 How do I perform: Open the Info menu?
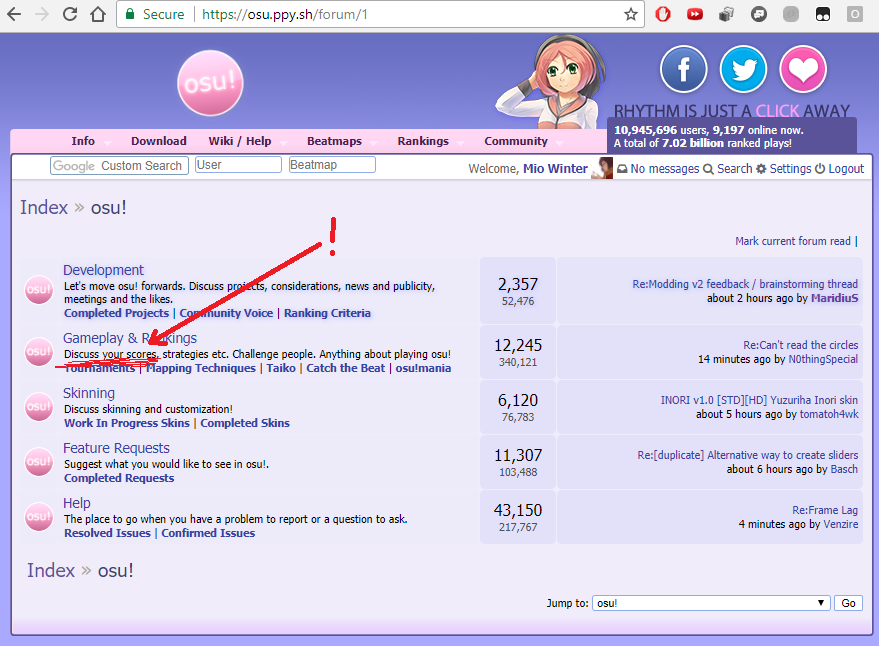click(x=83, y=141)
